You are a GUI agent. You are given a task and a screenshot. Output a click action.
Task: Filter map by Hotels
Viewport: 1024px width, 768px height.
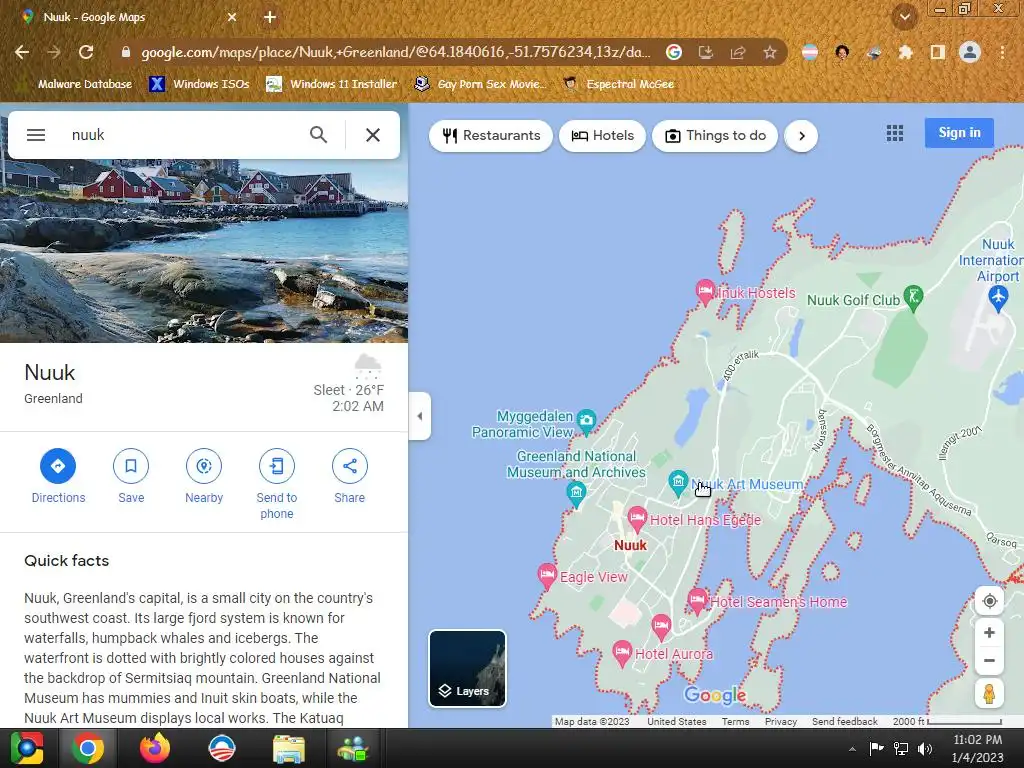coord(602,136)
